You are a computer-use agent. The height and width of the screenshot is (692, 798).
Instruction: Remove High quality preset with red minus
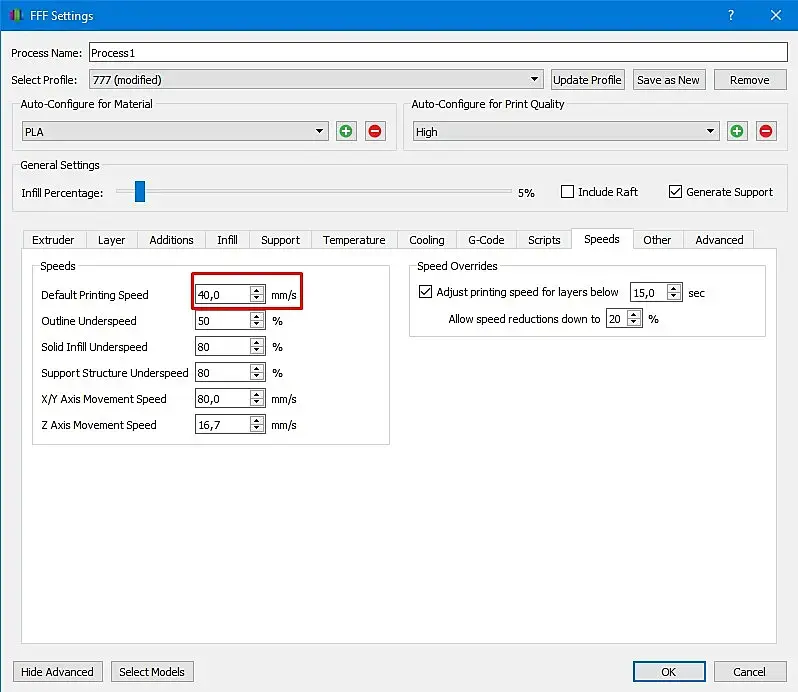(766, 131)
